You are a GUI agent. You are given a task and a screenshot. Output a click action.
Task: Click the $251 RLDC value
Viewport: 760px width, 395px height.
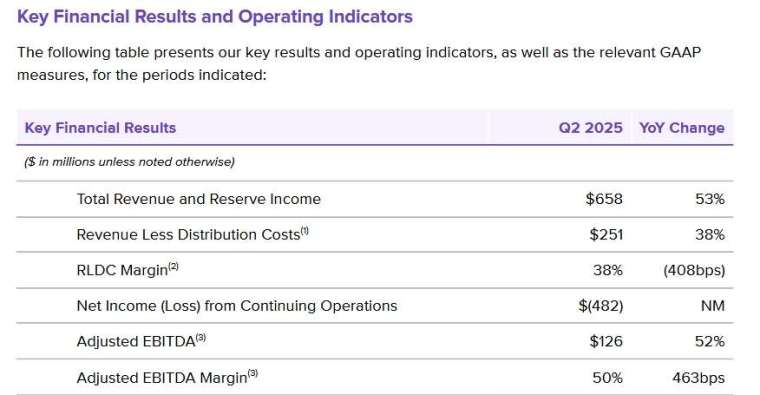point(606,235)
